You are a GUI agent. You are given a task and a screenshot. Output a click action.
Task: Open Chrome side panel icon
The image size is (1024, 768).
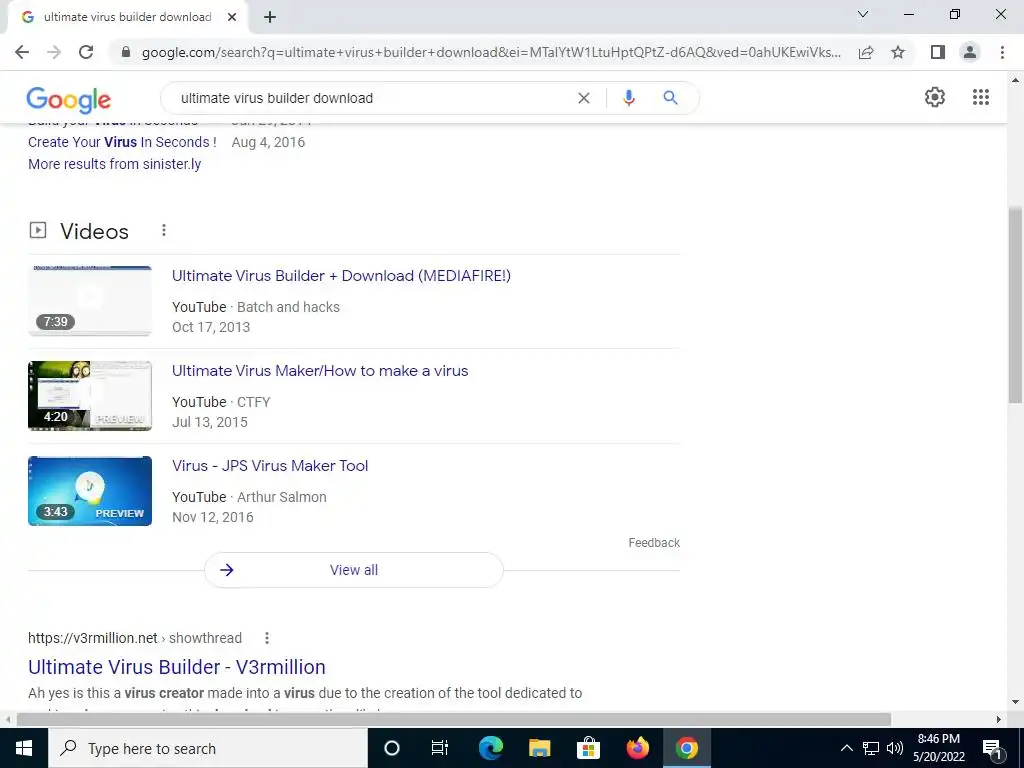938,52
